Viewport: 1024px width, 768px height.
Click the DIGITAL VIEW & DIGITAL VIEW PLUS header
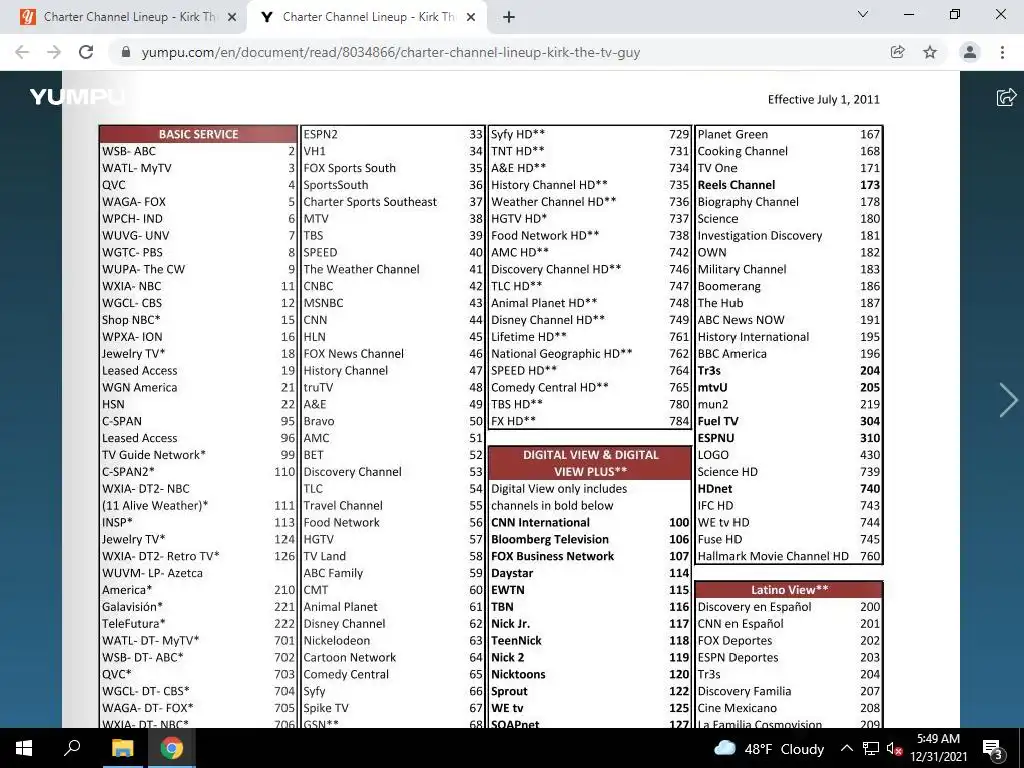pos(590,463)
